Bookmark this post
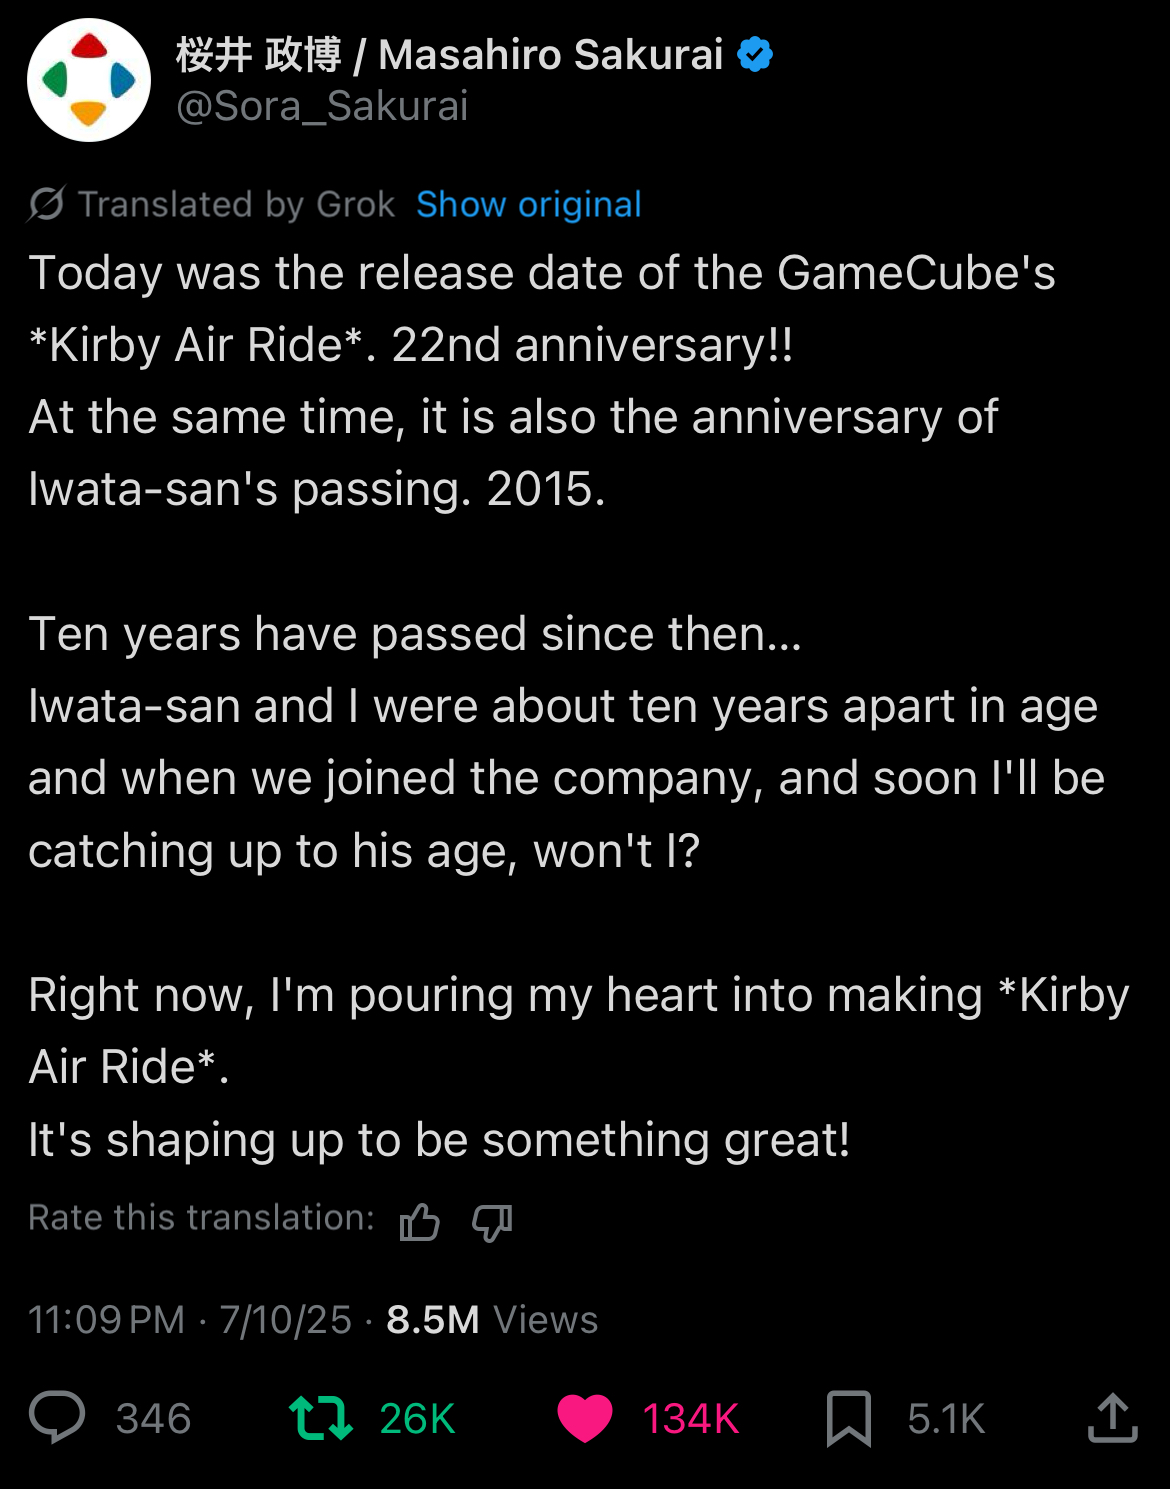This screenshot has height=1489, width=1170. click(849, 1418)
